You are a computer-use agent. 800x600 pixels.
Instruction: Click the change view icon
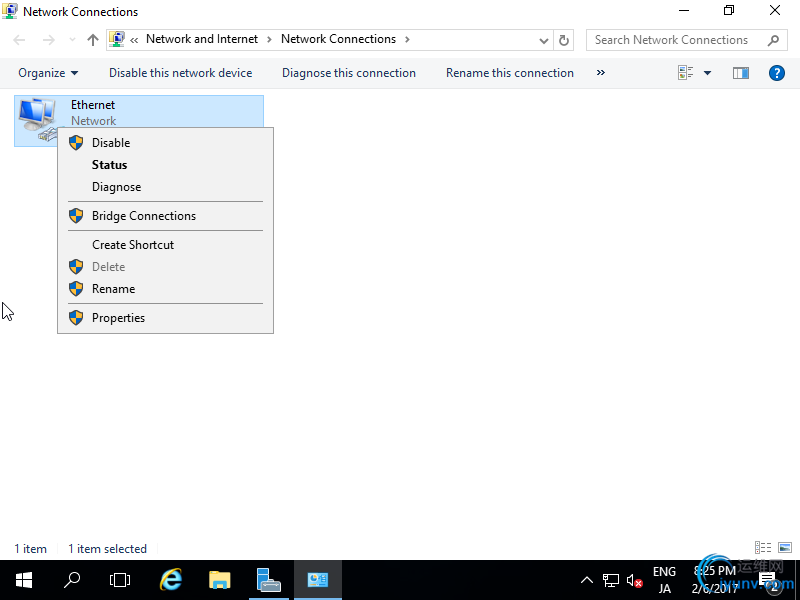click(x=686, y=73)
